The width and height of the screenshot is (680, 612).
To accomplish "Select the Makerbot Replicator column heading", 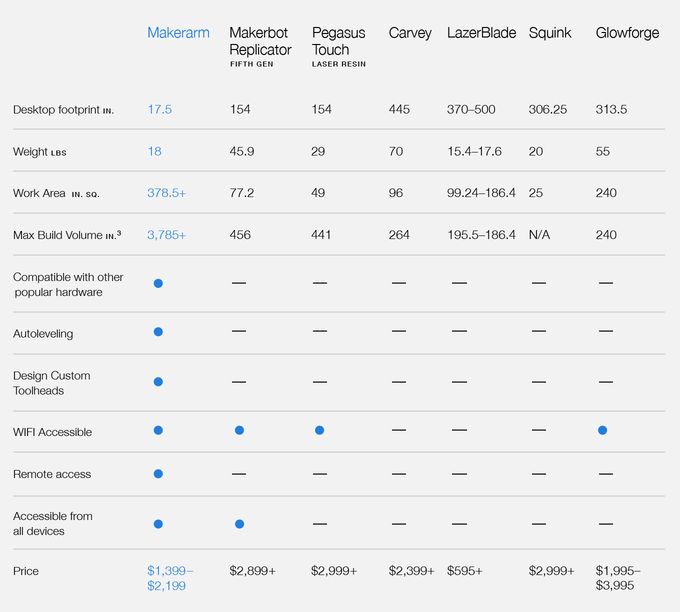I will pyautogui.click(x=260, y=41).
